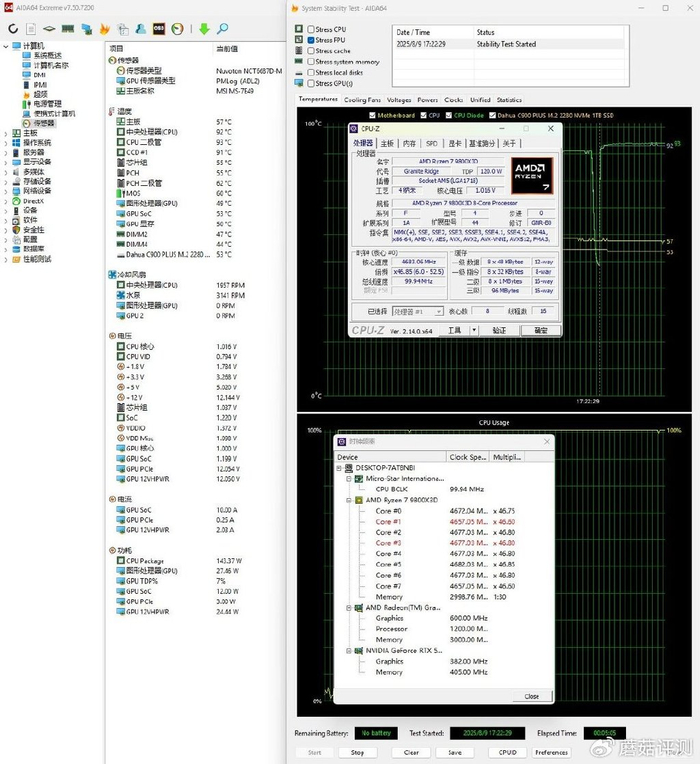
Task: Uncheck the Stress FPU checkbox
Action: coord(311,40)
